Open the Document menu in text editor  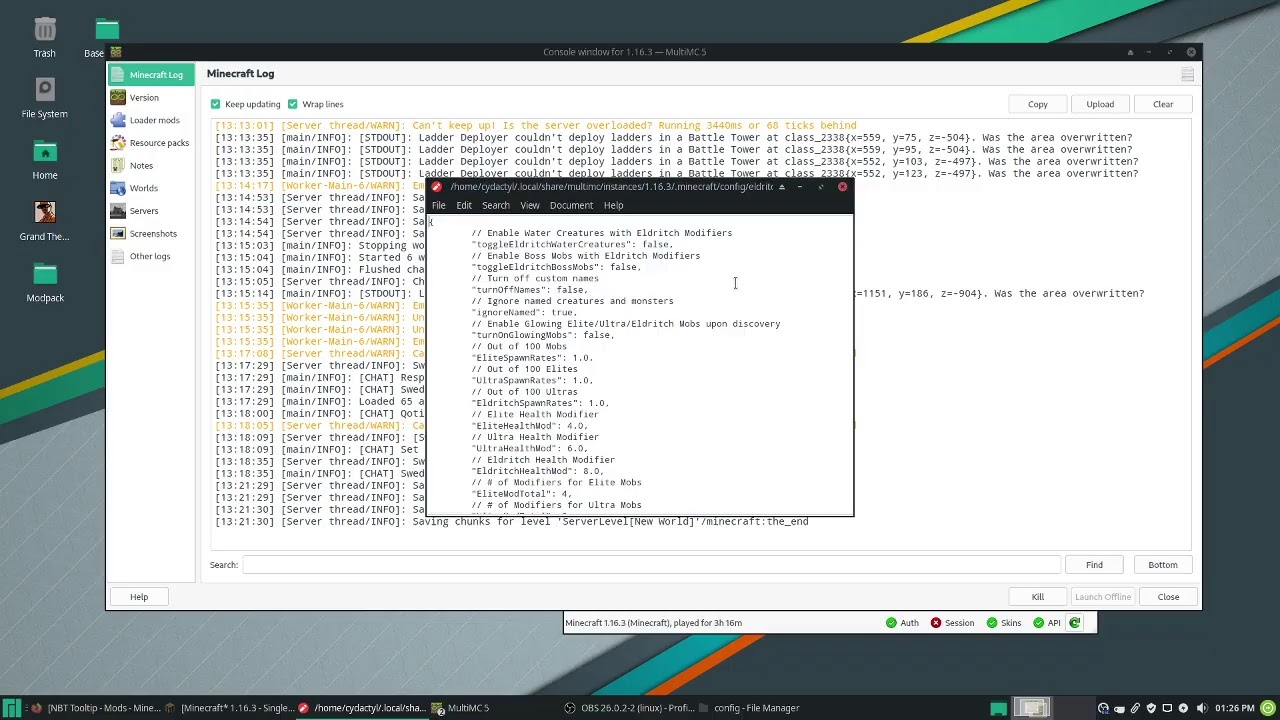pyautogui.click(x=571, y=205)
